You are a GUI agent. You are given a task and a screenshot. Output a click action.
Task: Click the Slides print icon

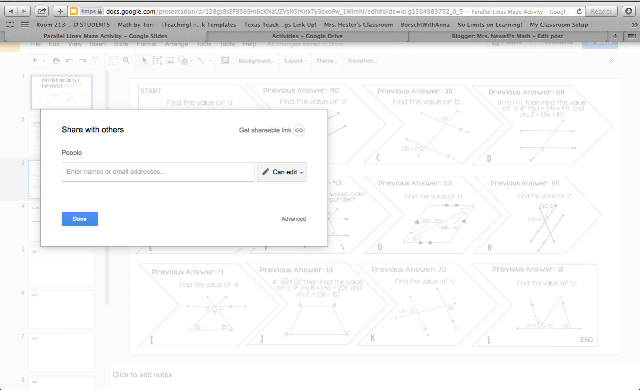click(56, 60)
